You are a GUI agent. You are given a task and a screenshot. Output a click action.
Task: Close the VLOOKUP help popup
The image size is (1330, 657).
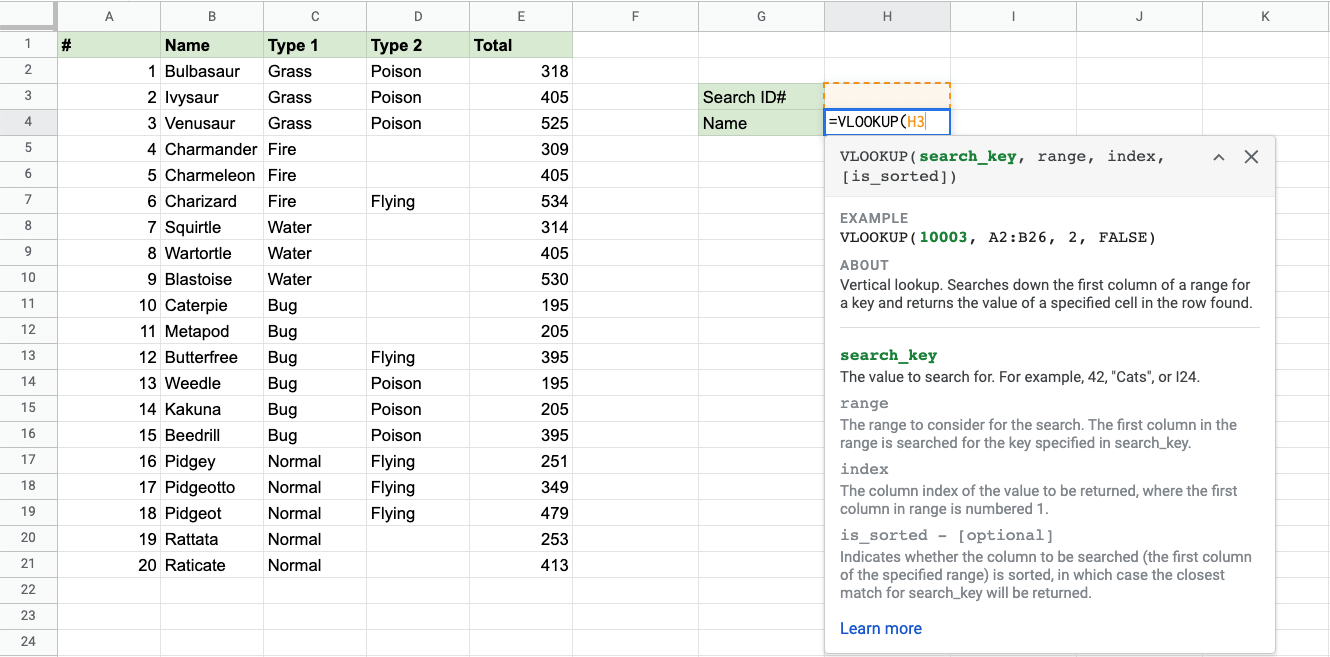[x=1250, y=157]
